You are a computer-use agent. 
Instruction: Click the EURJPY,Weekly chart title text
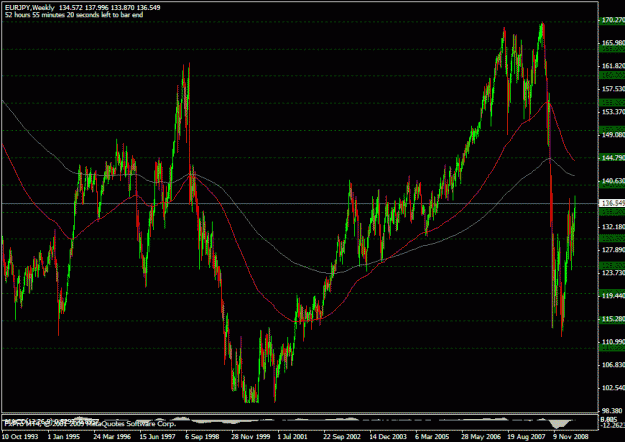pos(29,8)
